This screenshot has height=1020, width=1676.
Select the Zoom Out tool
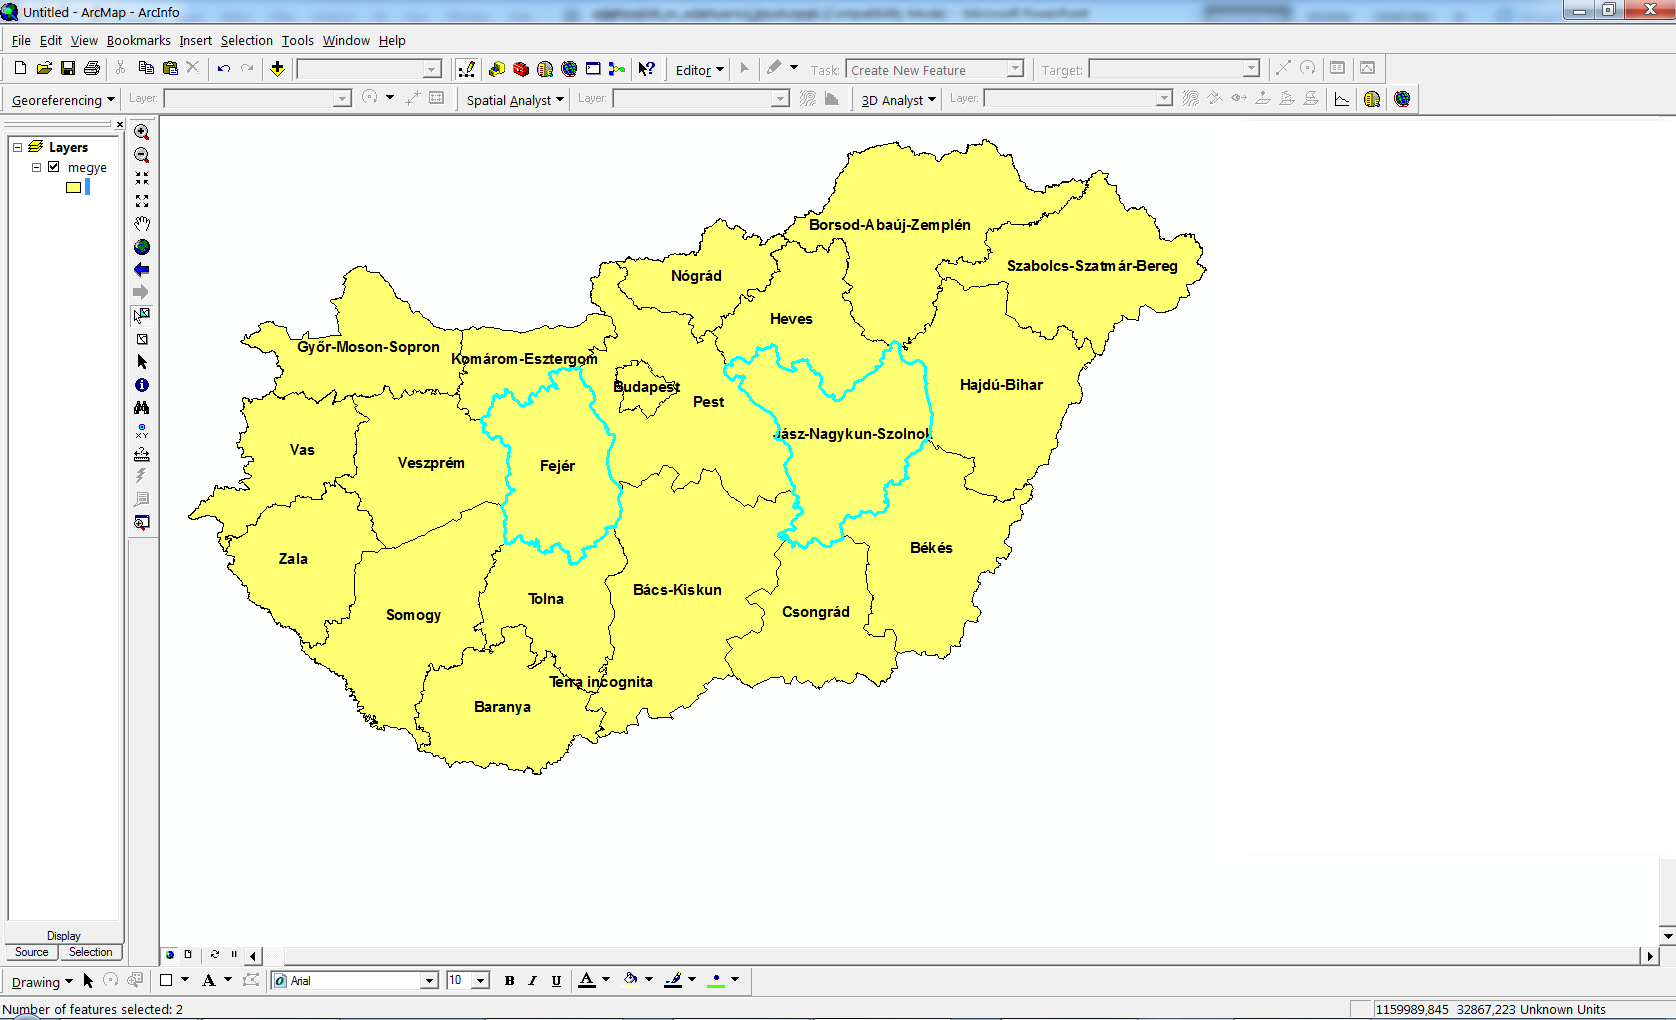(142, 155)
